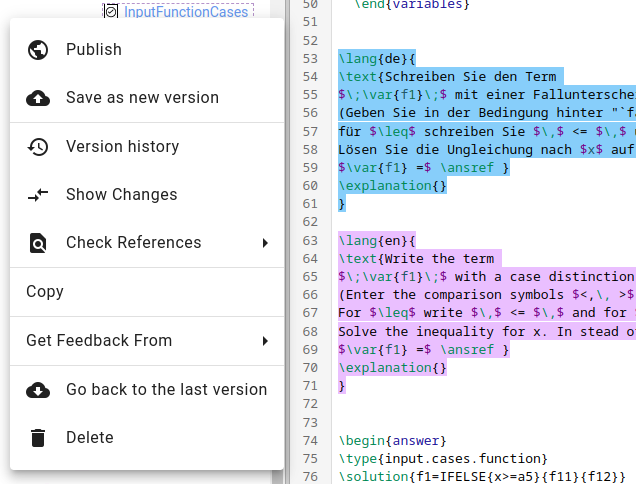The image size is (636, 484).
Task: Open Version history entry
Action: (x=147, y=146)
